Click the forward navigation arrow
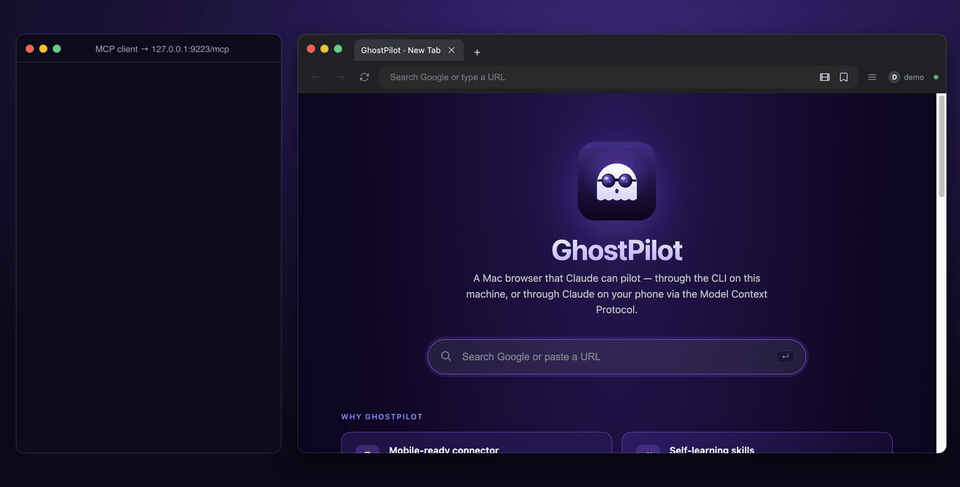 point(340,77)
